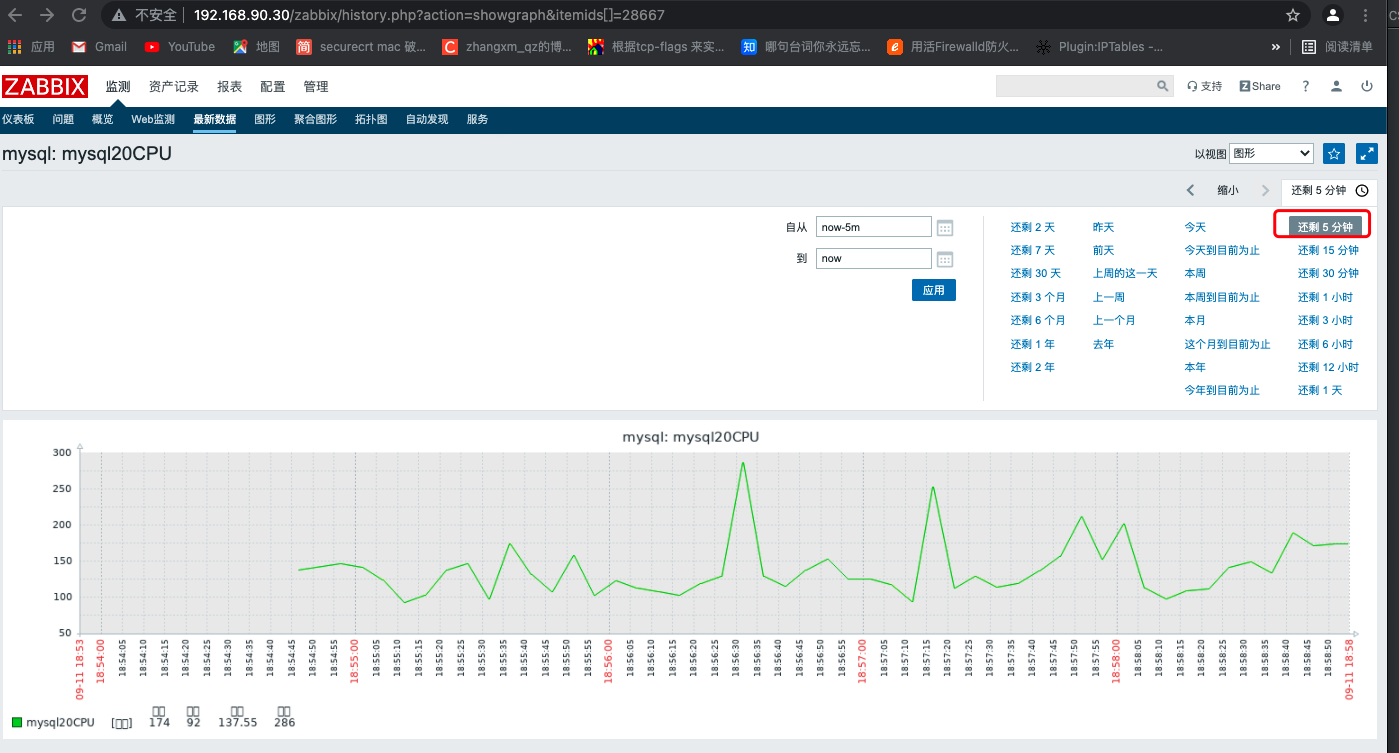The image size is (1399, 753).
Task: Open calendar picker beside the 自从 field
Action: (x=945, y=228)
